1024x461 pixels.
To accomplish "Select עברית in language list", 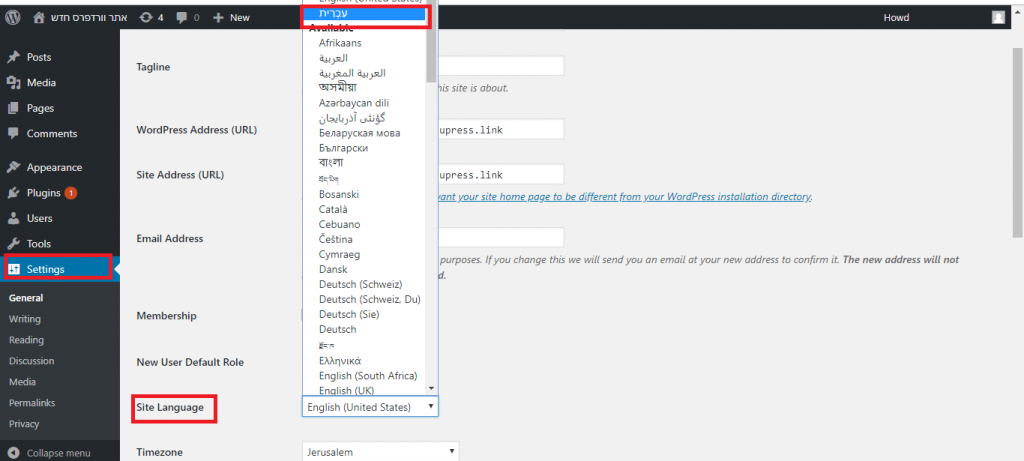I will (x=364, y=13).
